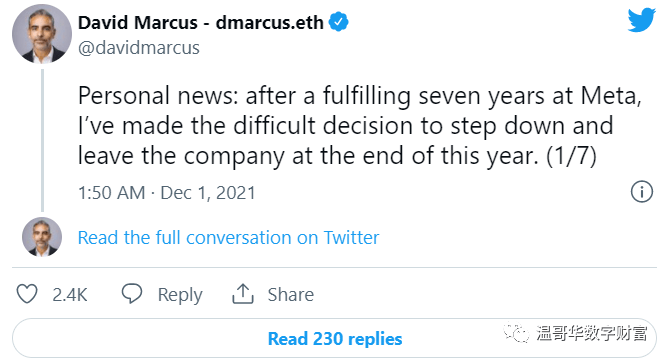Click the 1:50 AM · Dec 1, 2021 timestamp
The height and width of the screenshot is (362, 669).
pyautogui.click(x=166, y=193)
